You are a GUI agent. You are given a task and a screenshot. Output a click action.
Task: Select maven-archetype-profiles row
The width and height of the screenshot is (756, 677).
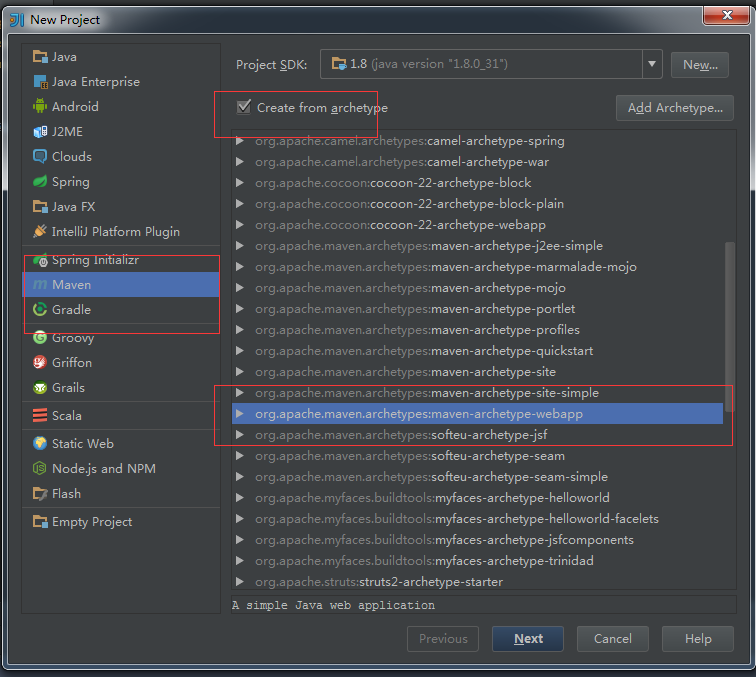[477, 330]
